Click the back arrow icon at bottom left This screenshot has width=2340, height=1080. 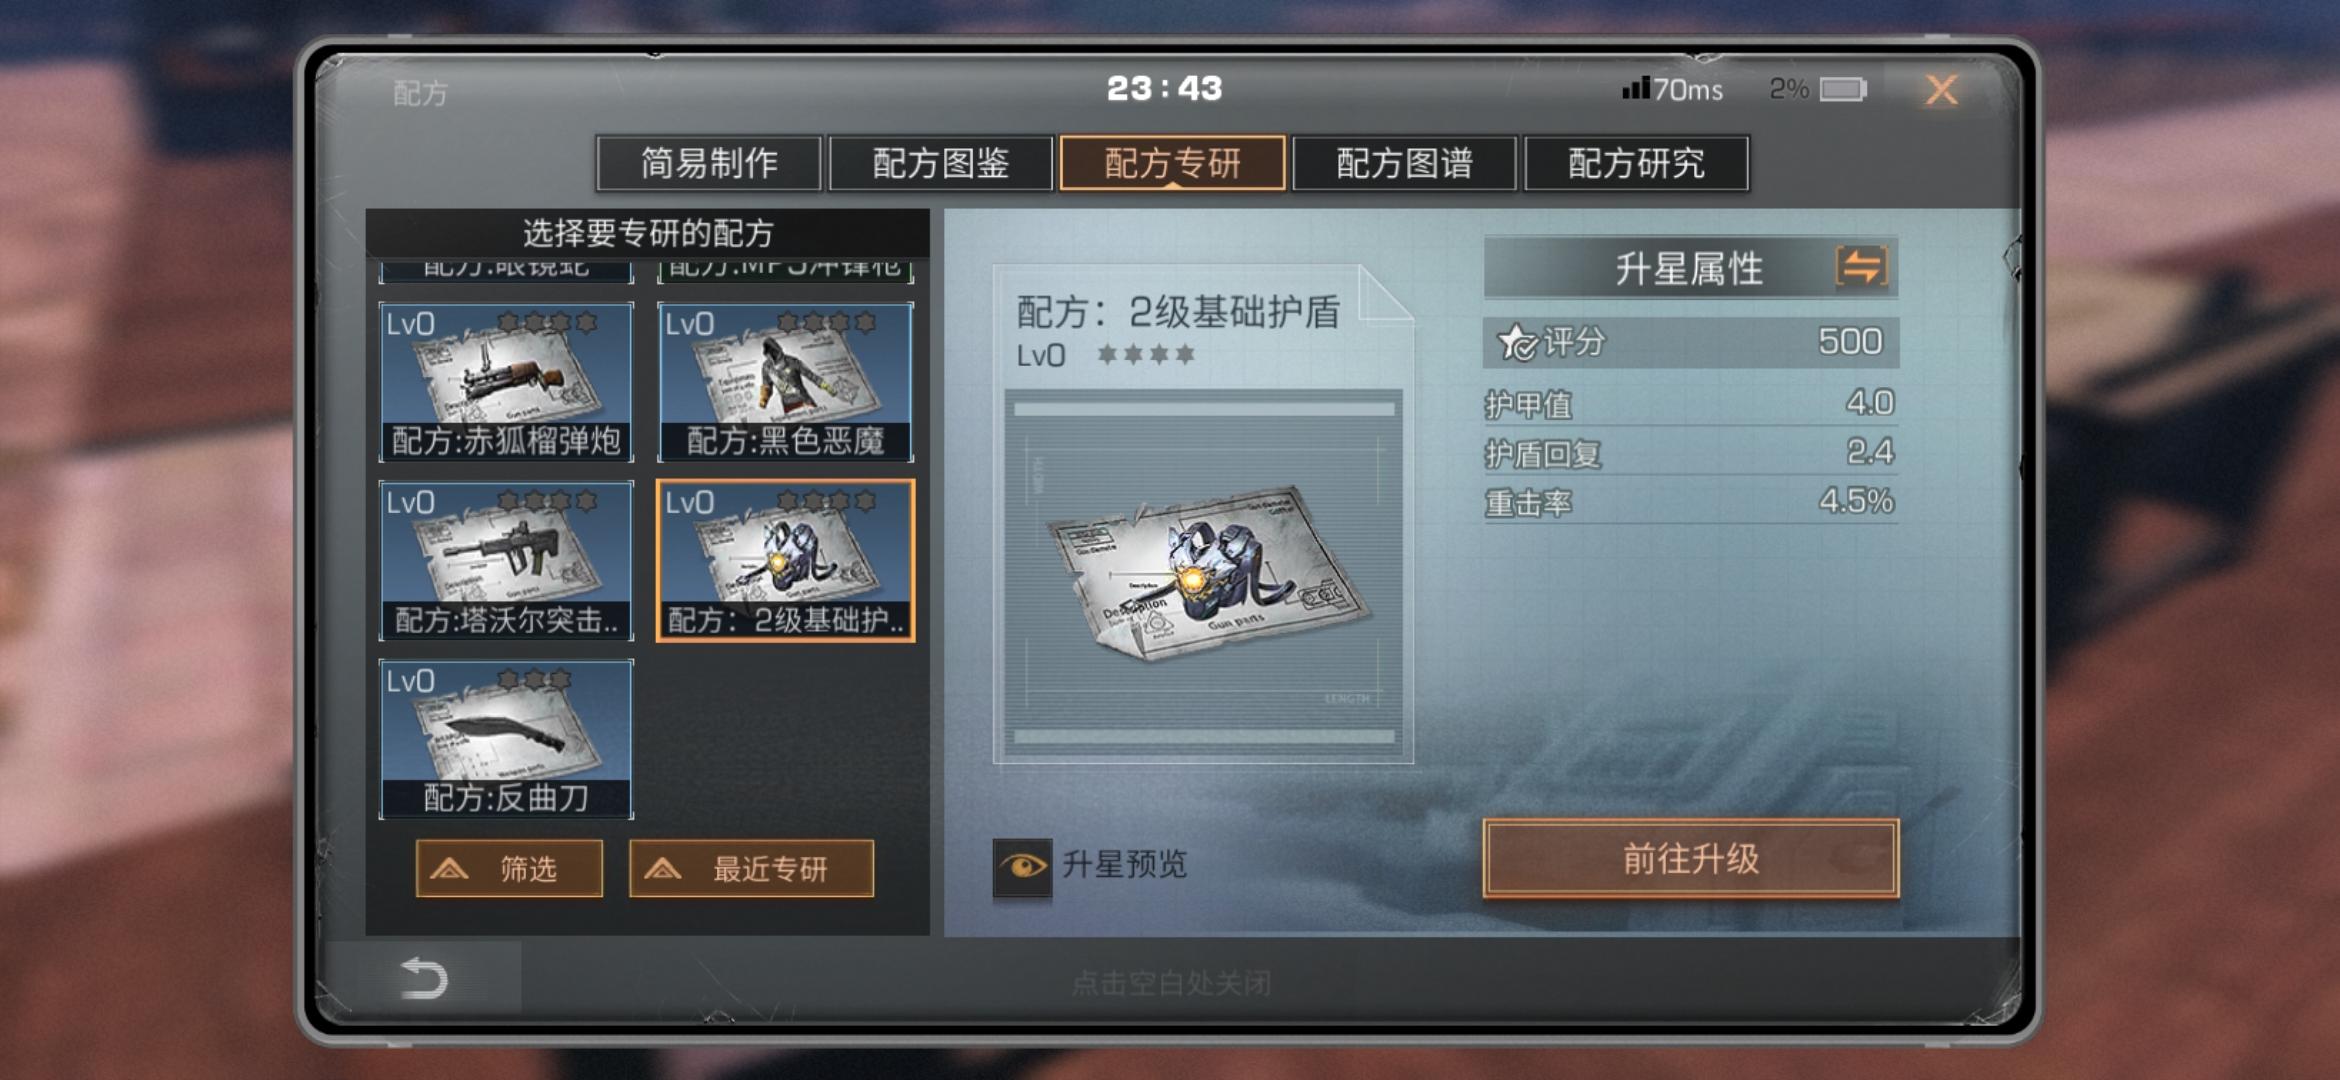tap(424, 977)
